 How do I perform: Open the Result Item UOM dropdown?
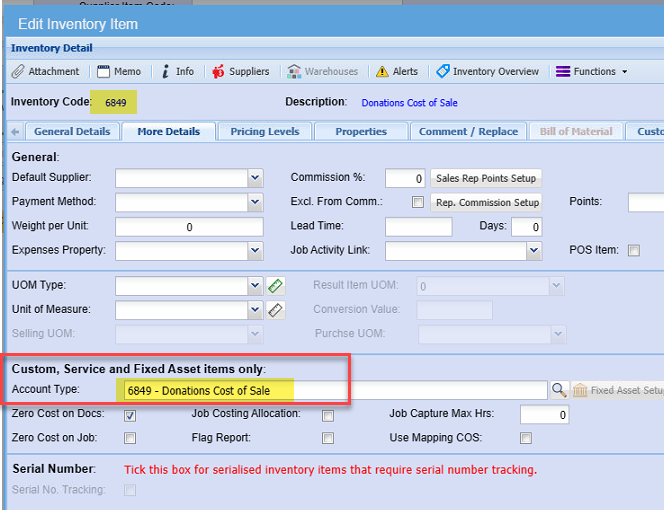[x=556, y=286]
